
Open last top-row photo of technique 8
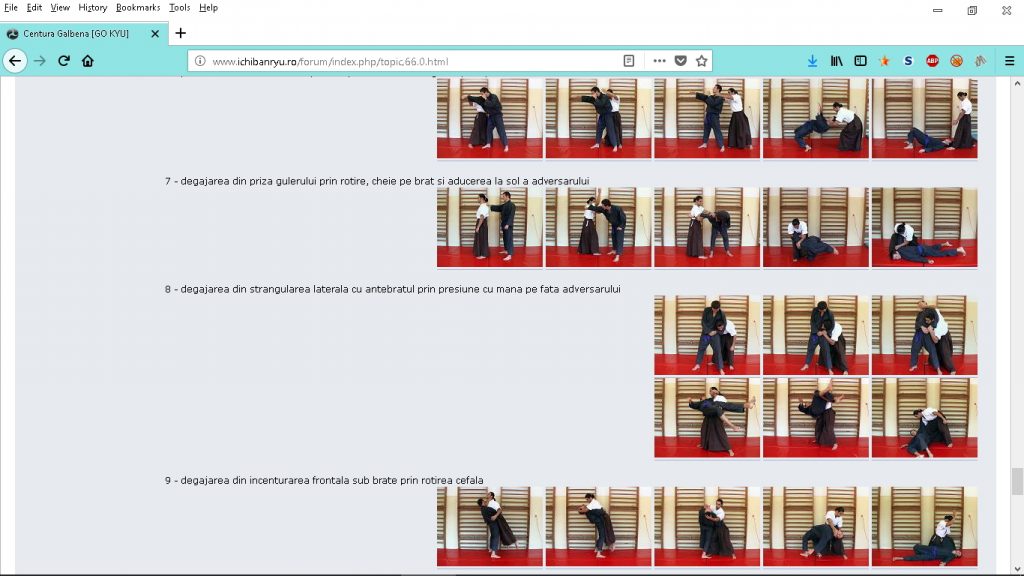point(925,335)
